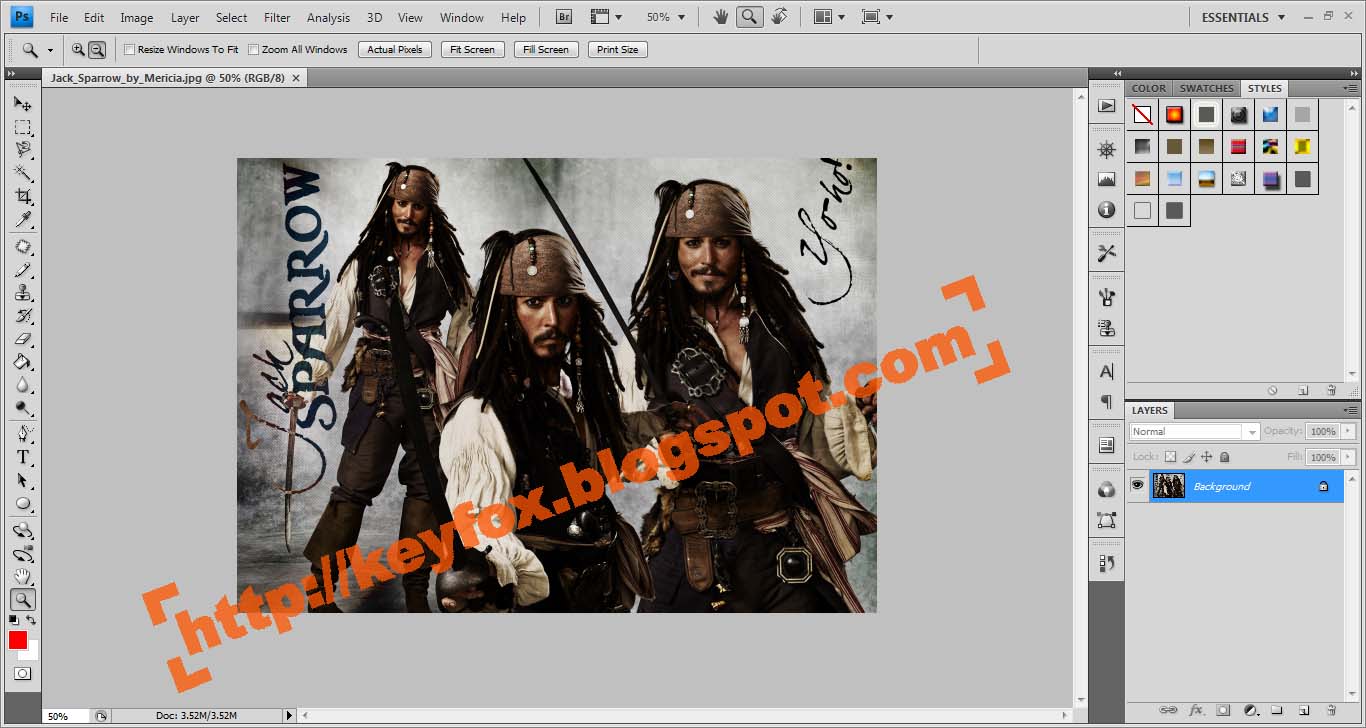Select the Lasso tool
Image resolution: width=1366 pixels, height=728 pixels.
pyautogui.click(x=22, y=150)
